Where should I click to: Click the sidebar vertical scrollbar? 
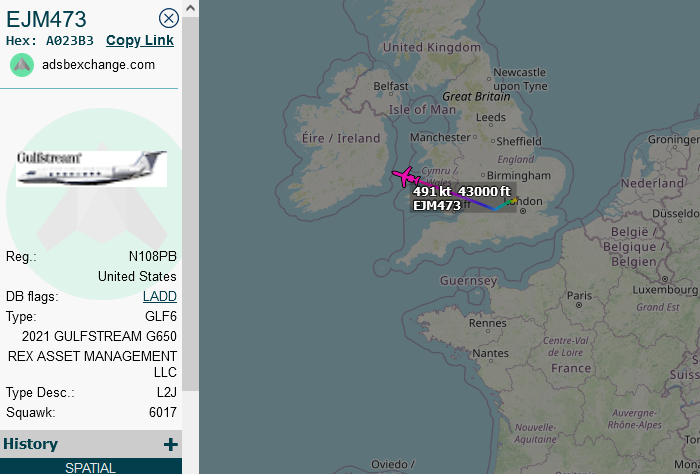(x=190, y=200)
